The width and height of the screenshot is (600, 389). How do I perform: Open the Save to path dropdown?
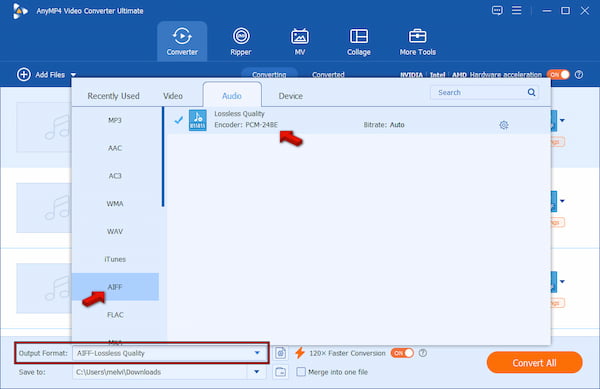coord(257,371)
